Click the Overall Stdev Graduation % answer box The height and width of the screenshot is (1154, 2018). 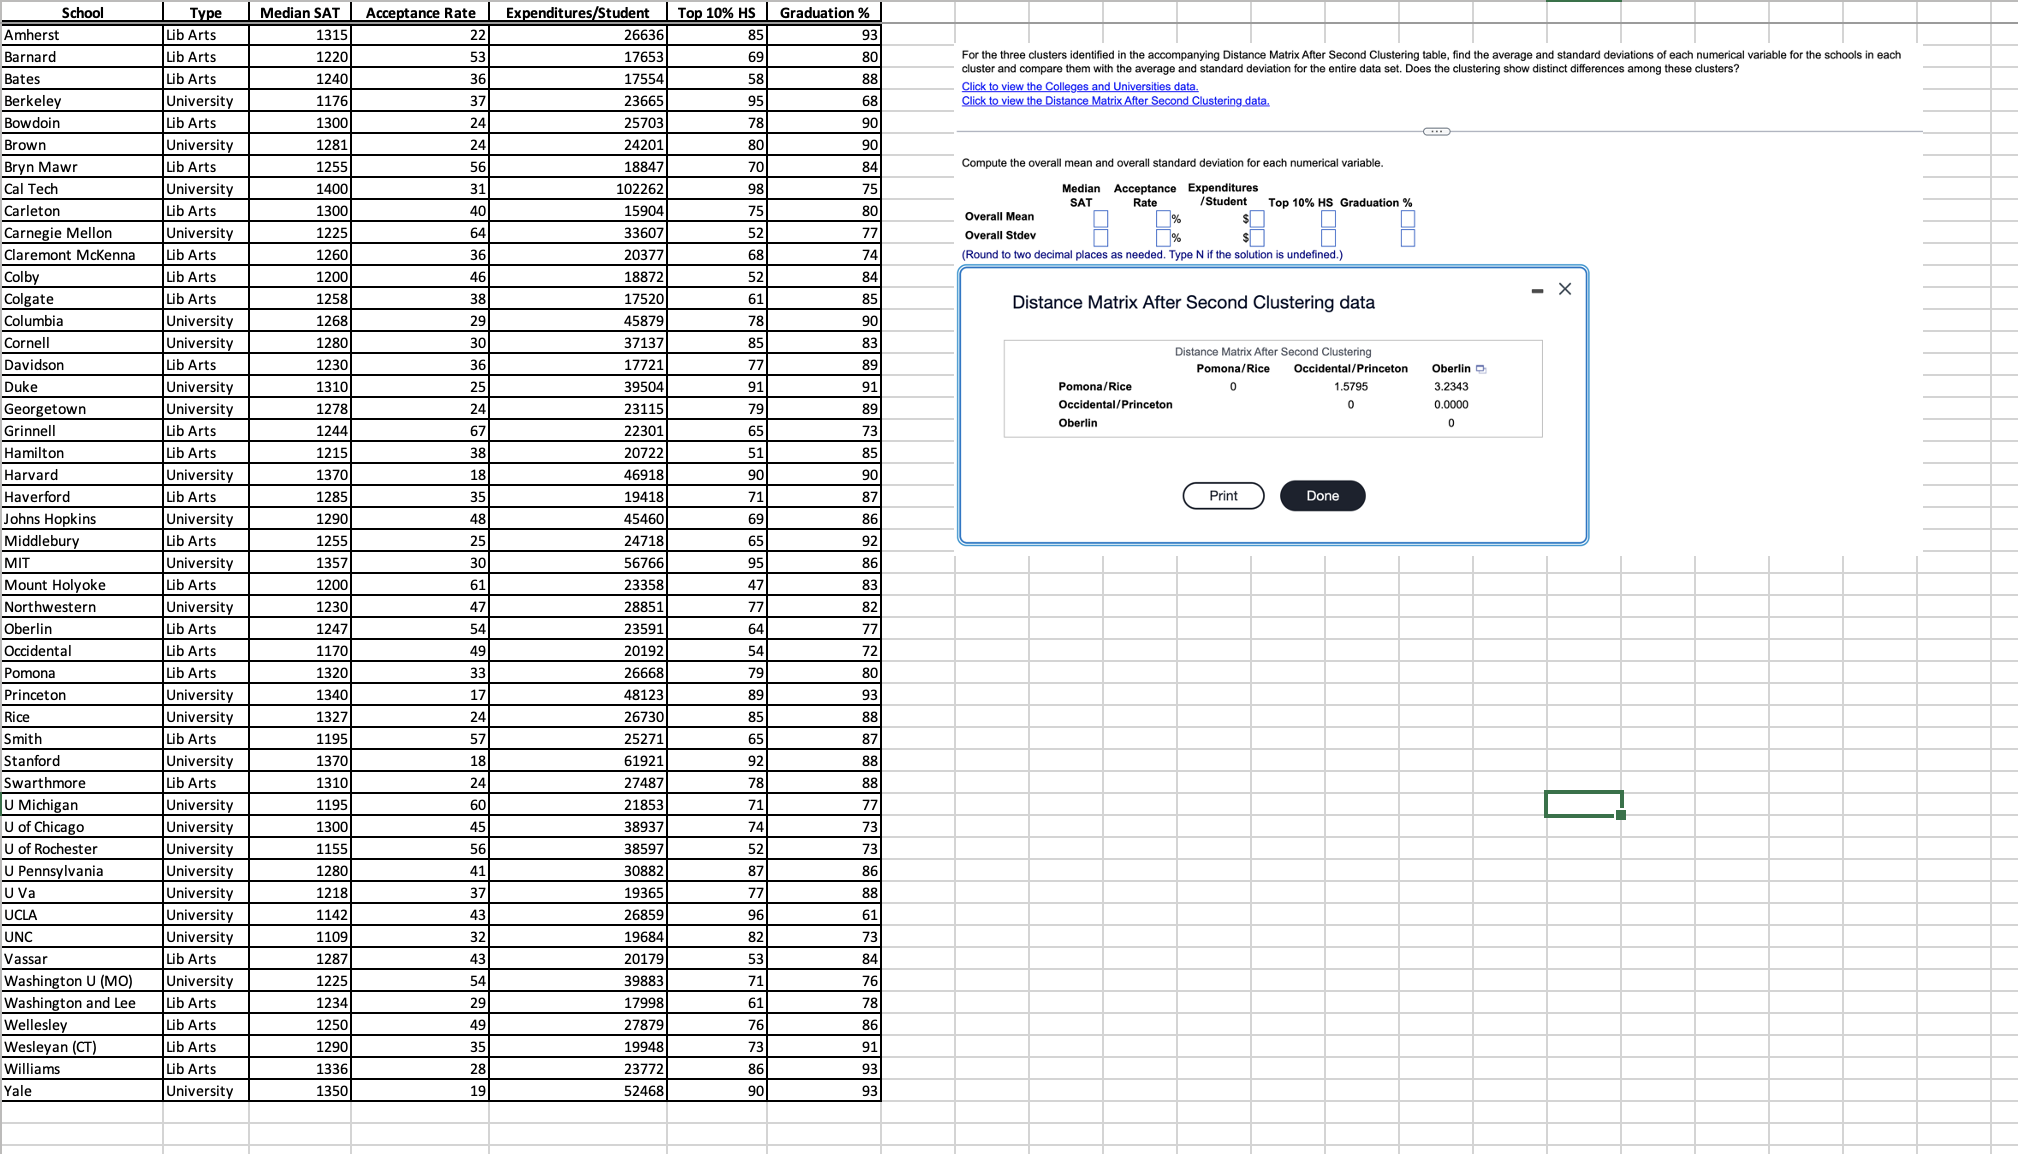point(1408,237)
